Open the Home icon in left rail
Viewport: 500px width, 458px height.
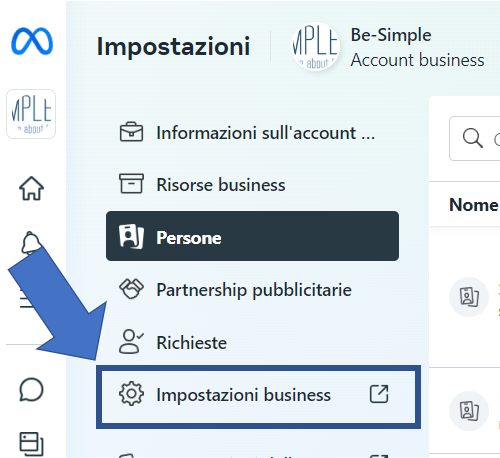31,188
